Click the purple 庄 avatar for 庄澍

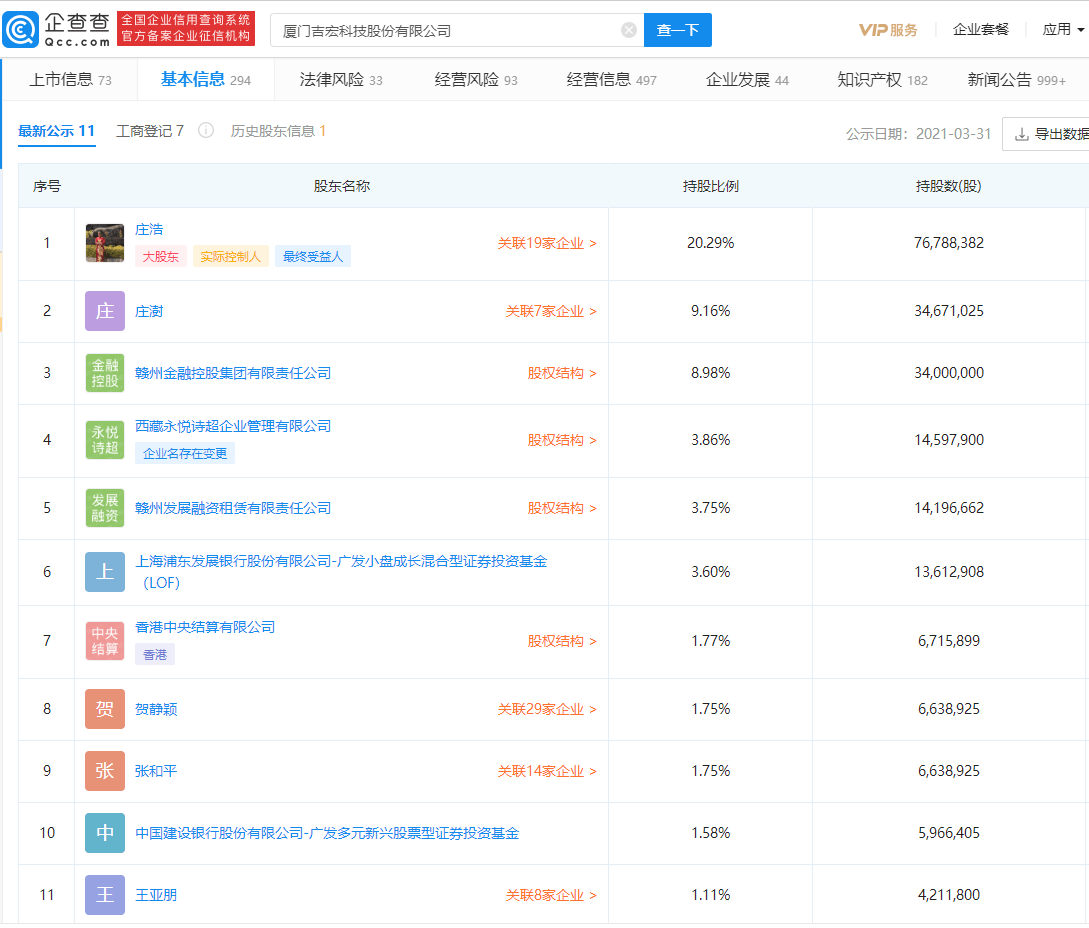tap(105, 311)
